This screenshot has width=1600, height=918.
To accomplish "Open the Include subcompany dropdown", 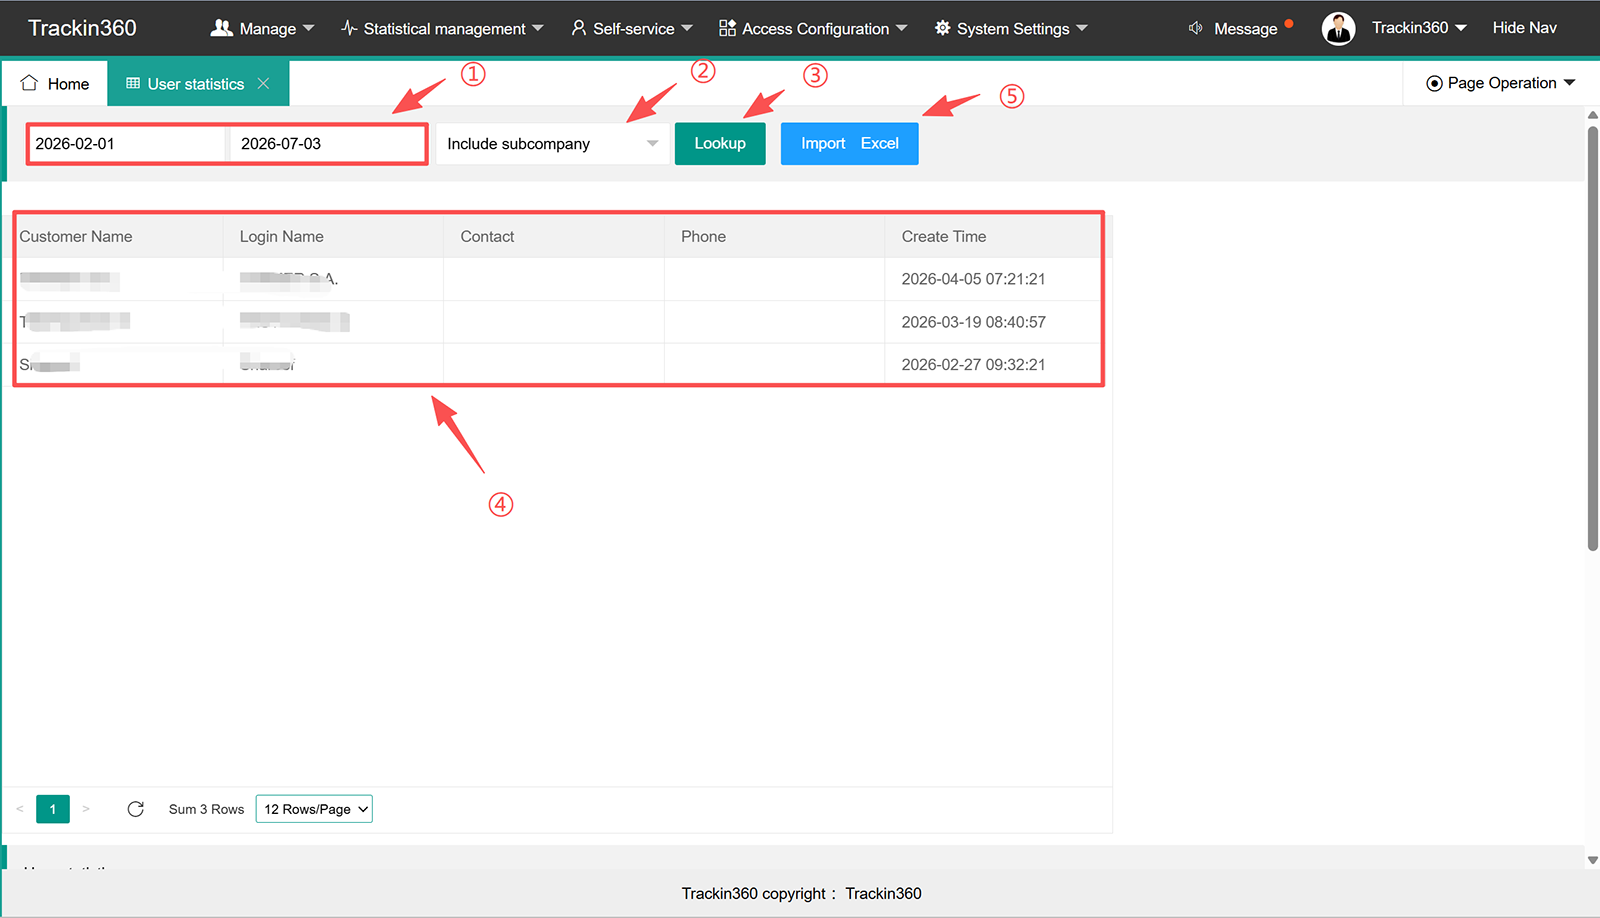I will [x=553, y=144].
